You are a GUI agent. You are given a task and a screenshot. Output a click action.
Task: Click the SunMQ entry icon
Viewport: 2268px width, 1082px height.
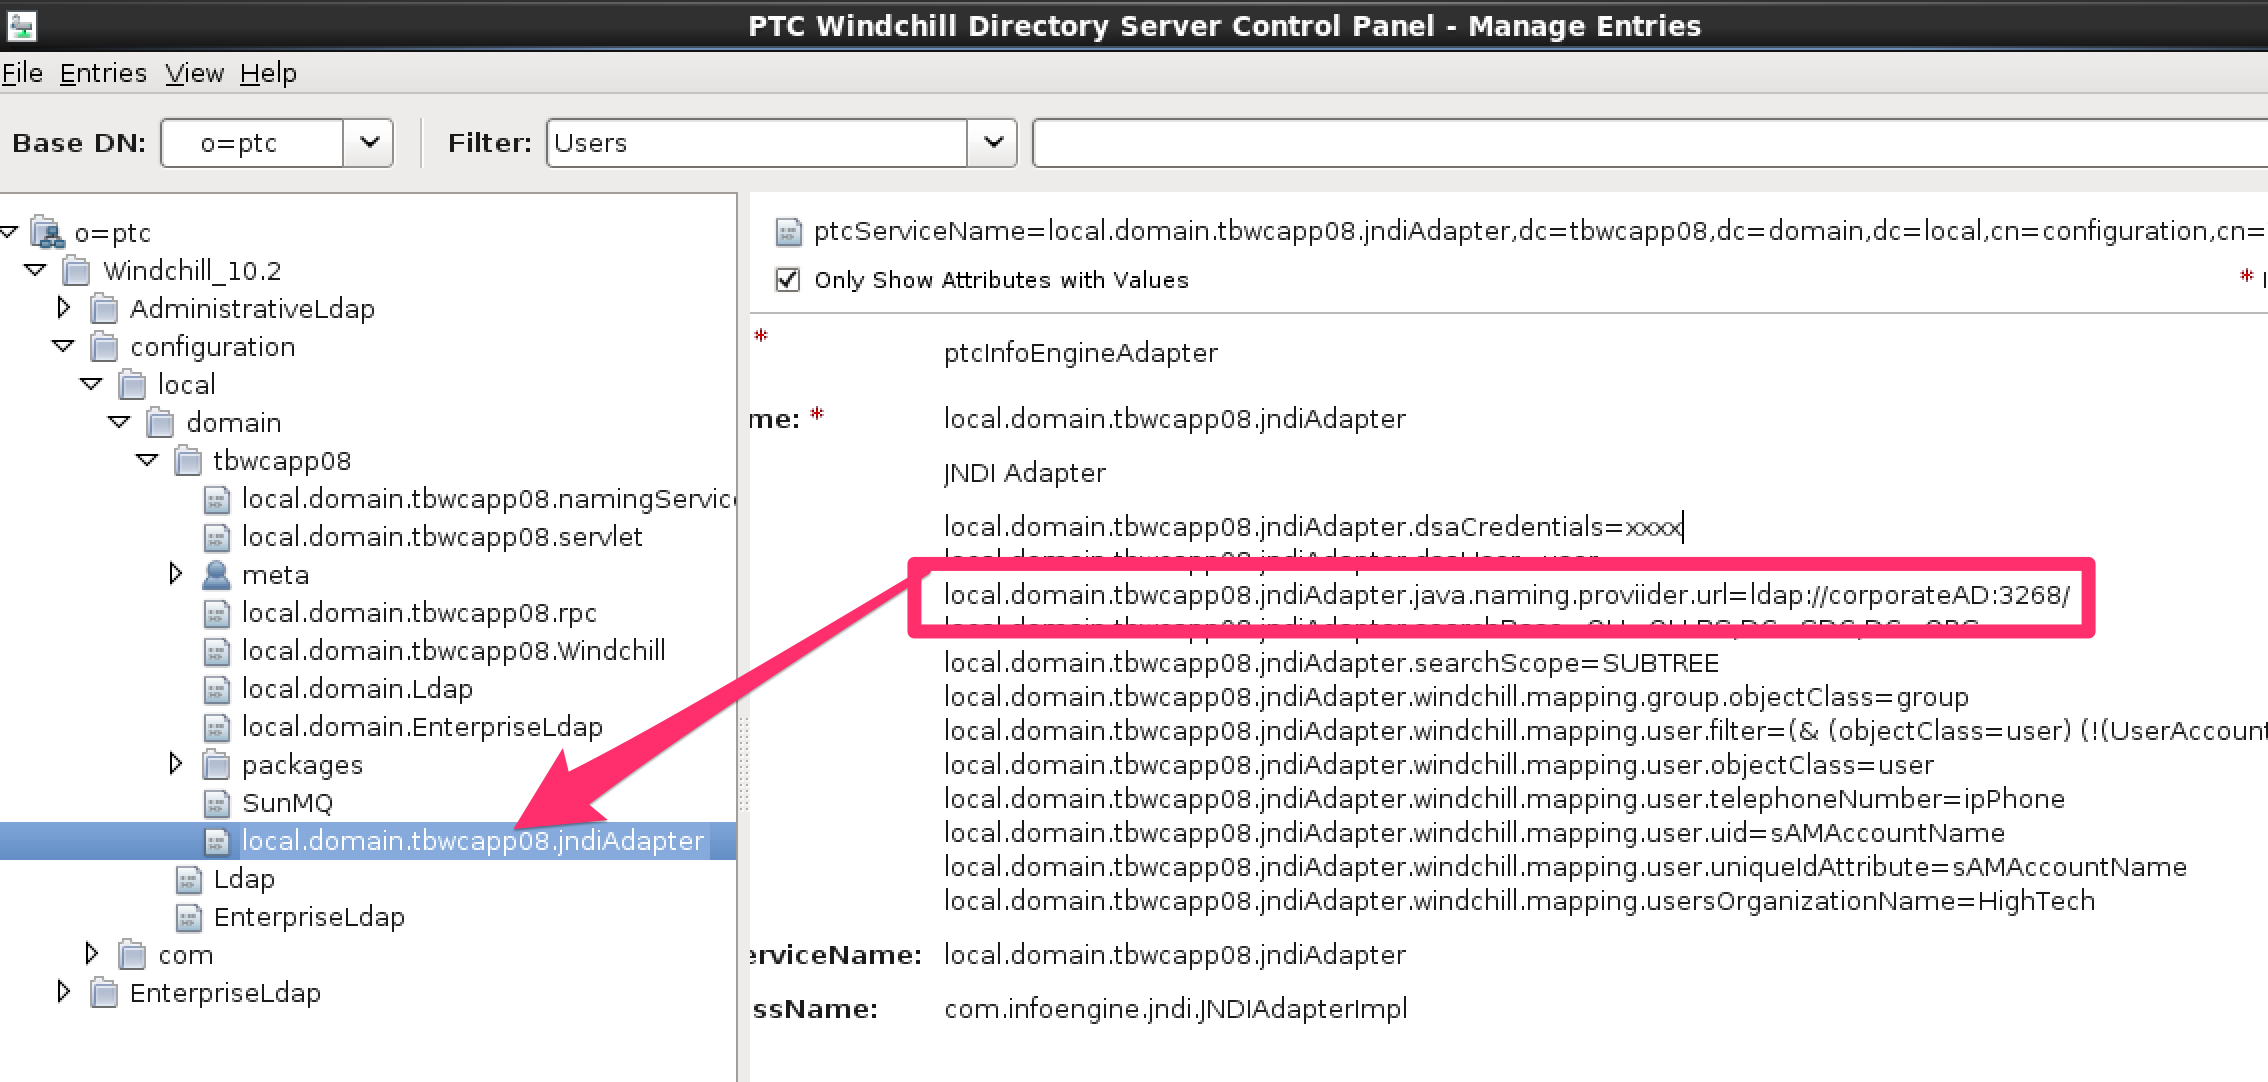tap(216, 803)
